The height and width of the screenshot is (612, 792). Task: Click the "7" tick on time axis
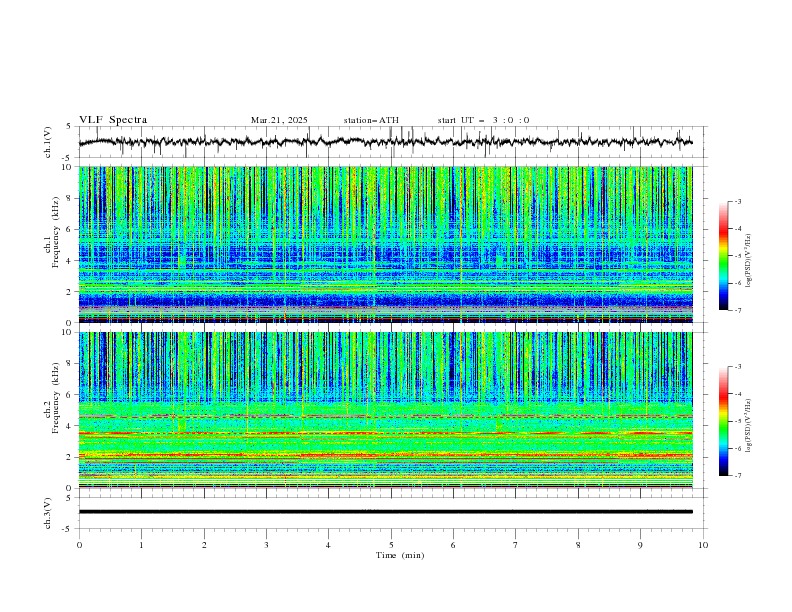coord(516,545)
